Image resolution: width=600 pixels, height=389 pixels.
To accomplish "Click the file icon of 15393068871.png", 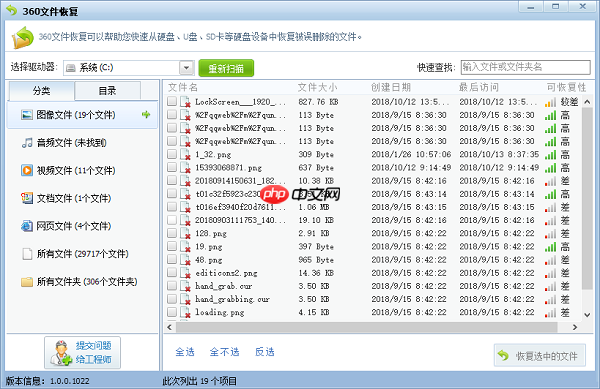I will [186, 168].
